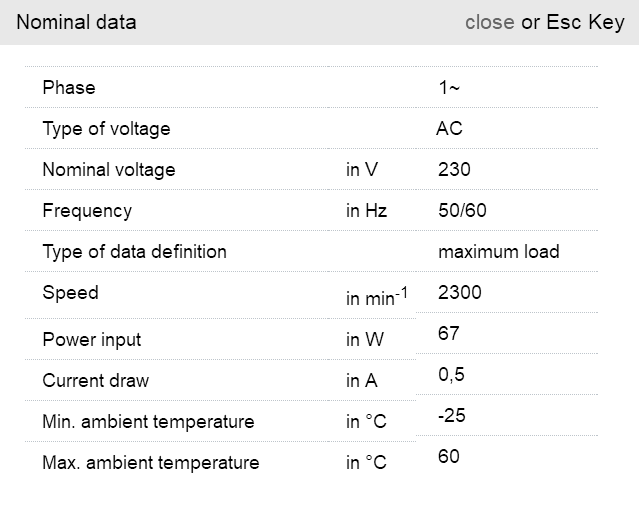Click the Type of data definition label
The image size is (639, 524).
pos(134,252)
